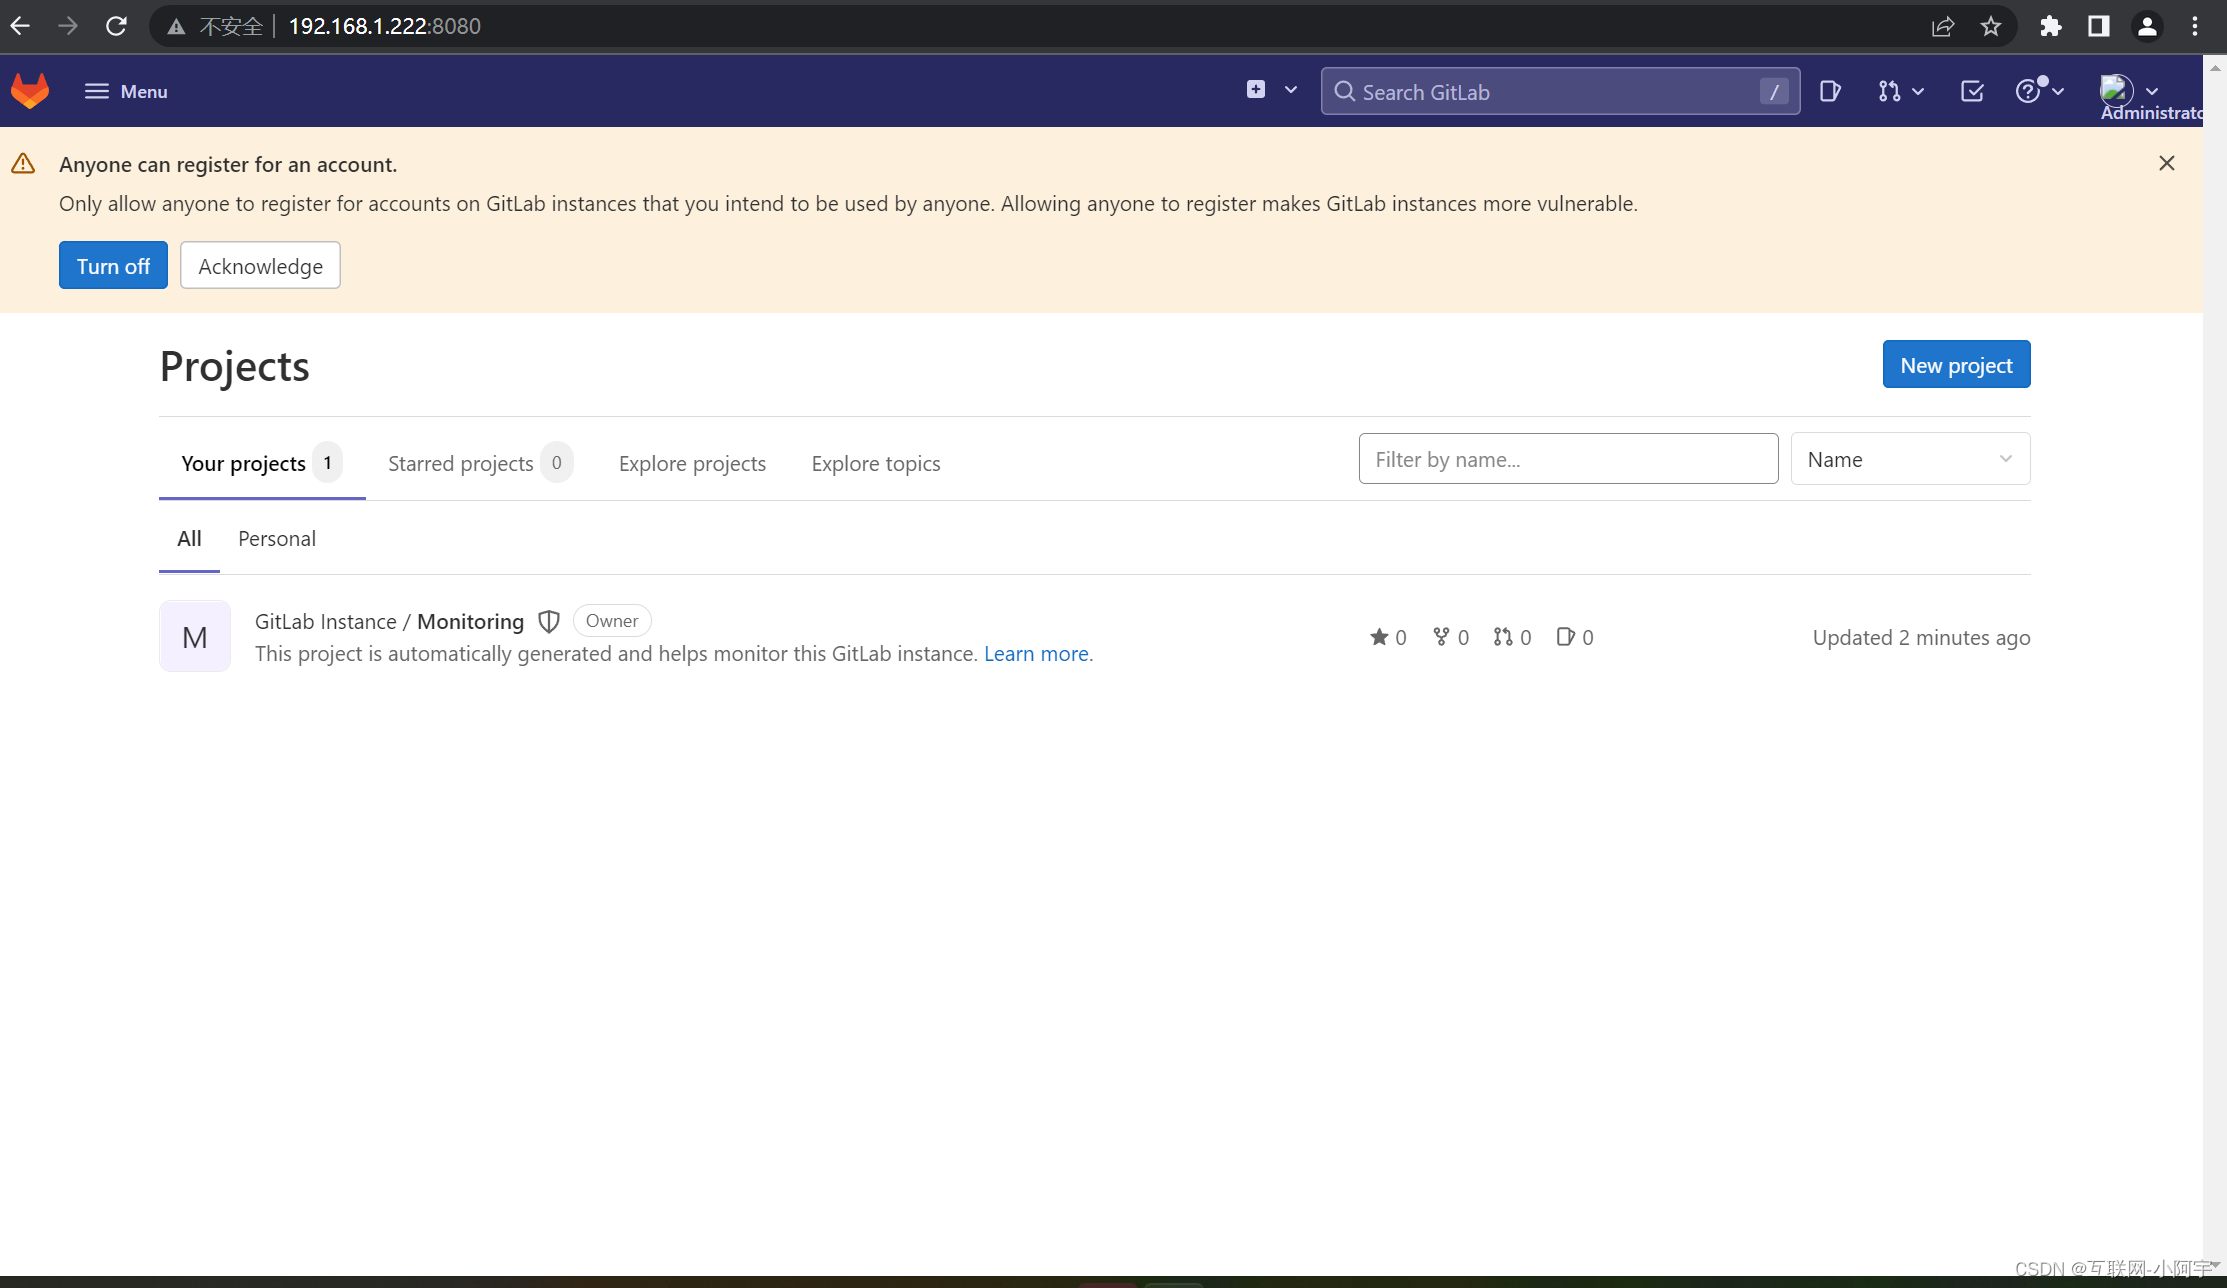This screenshot has width=2227, height=1288.
Task: Bookmark this page with star icon
Action: coord(1991,27)
